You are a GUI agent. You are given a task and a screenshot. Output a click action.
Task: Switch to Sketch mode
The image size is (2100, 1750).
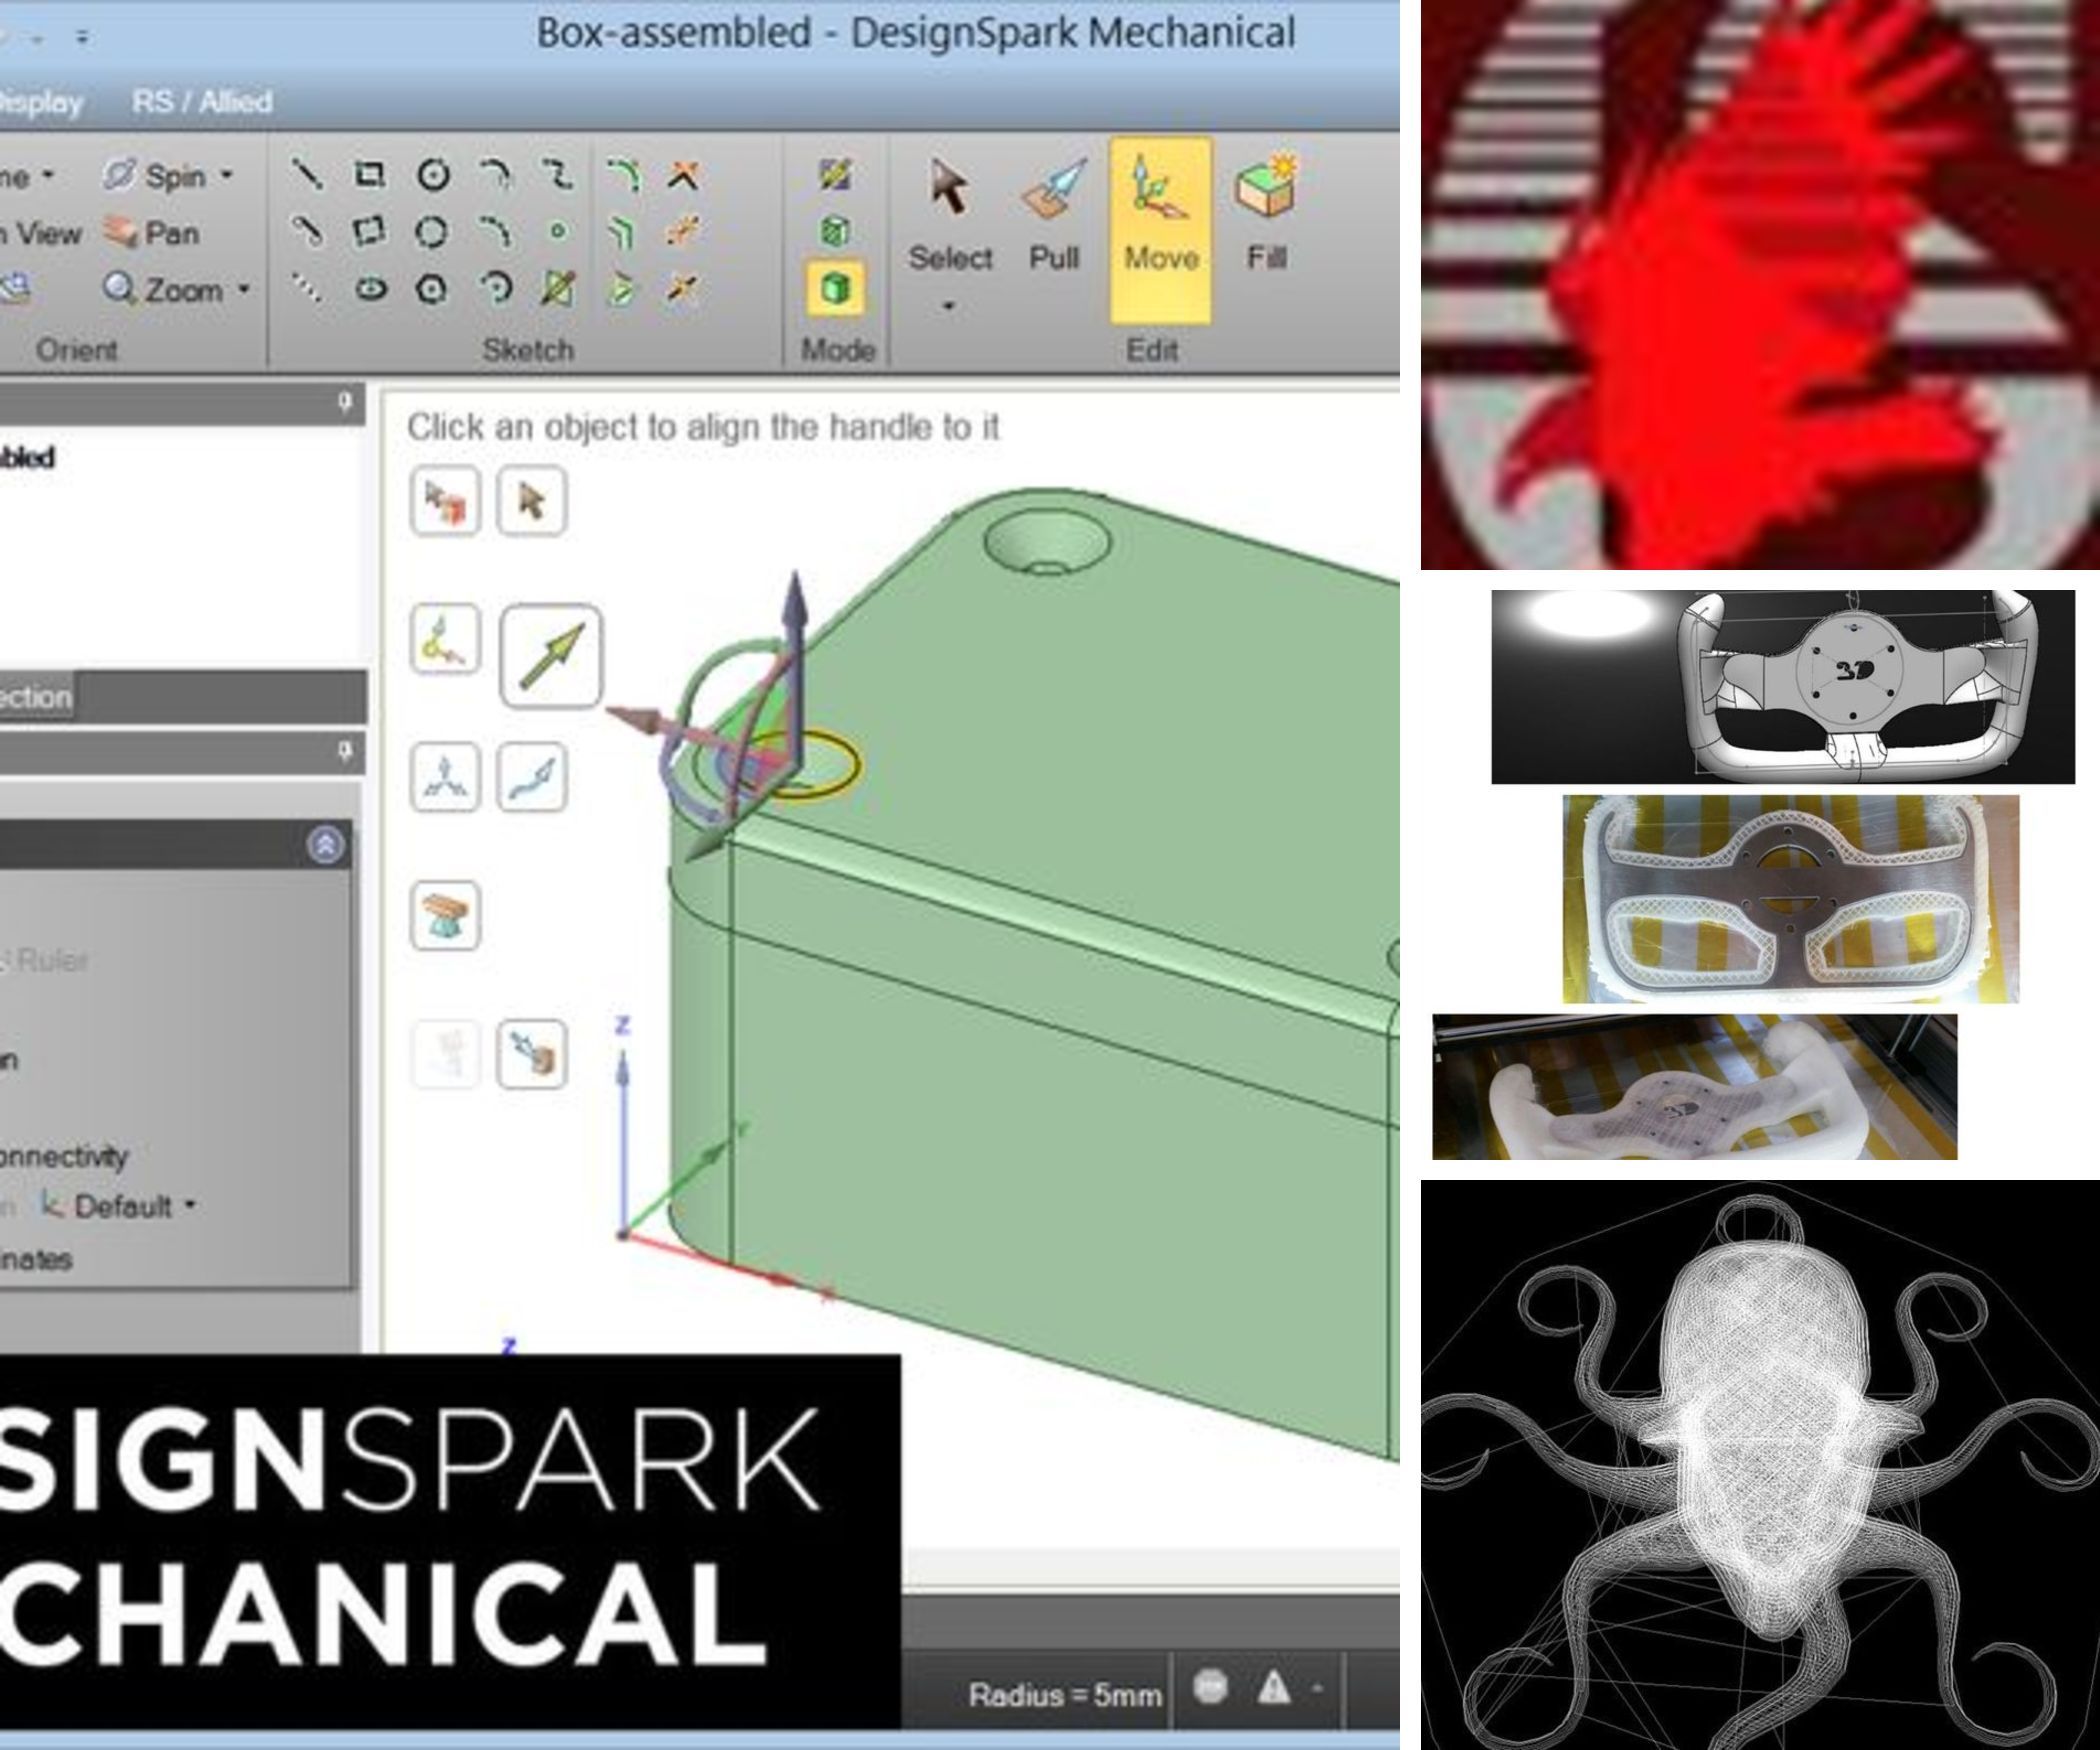(x=835, y=176)
